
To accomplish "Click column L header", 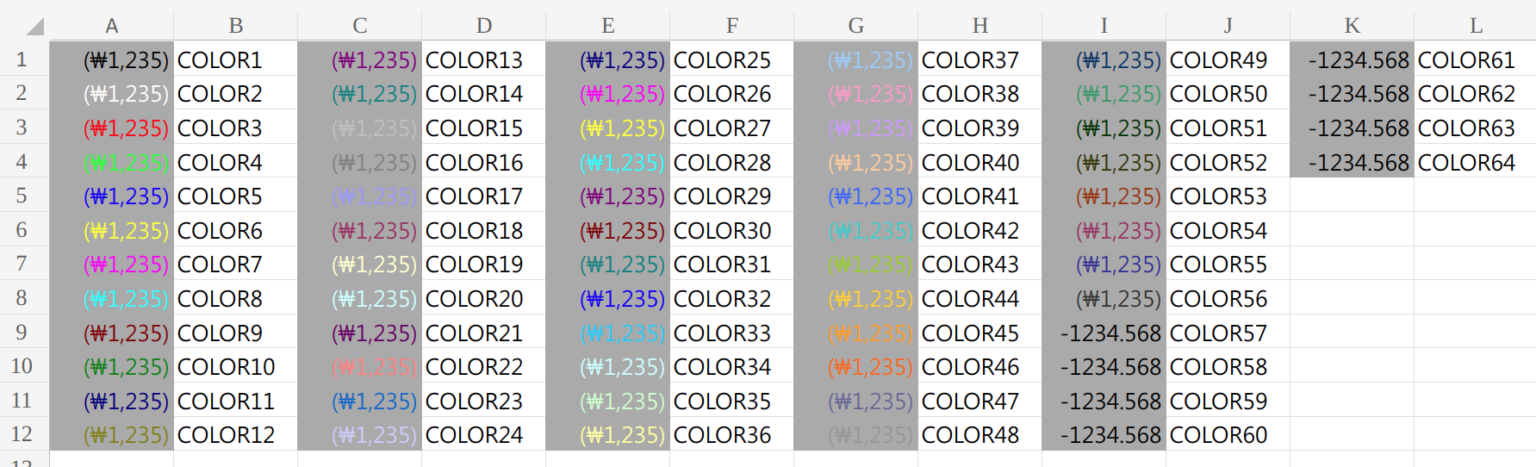I will click(x=1475, y=26).
